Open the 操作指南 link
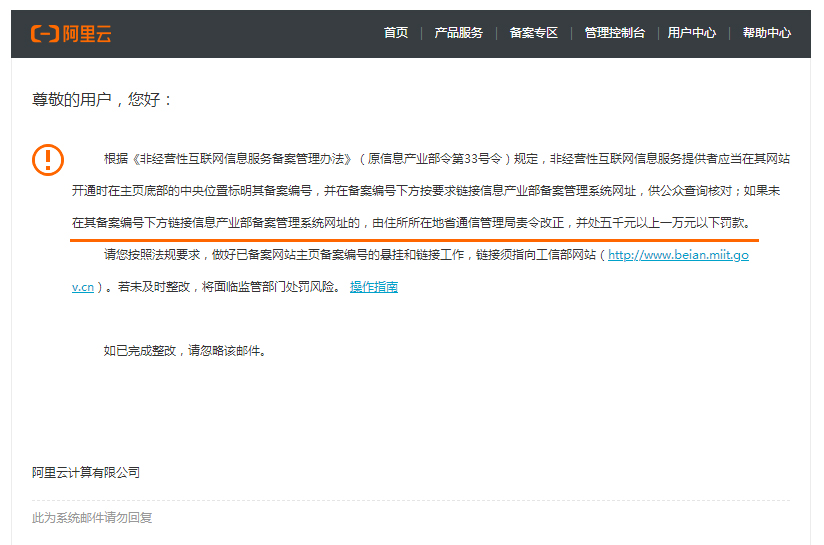Screen dimensions: 824x545 point(373,287)
